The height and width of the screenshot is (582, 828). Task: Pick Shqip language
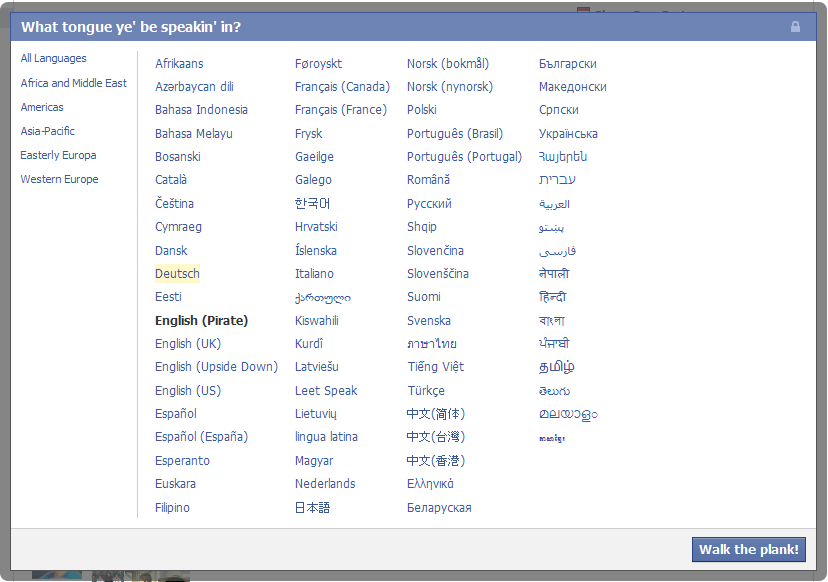tap(422, 227)
